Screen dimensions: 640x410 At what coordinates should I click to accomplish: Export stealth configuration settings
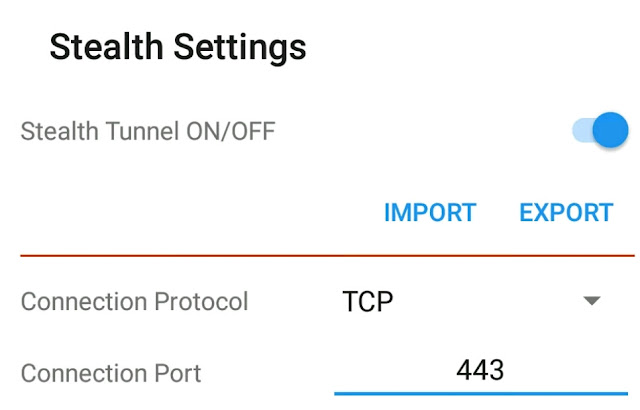tap(566, 213)
